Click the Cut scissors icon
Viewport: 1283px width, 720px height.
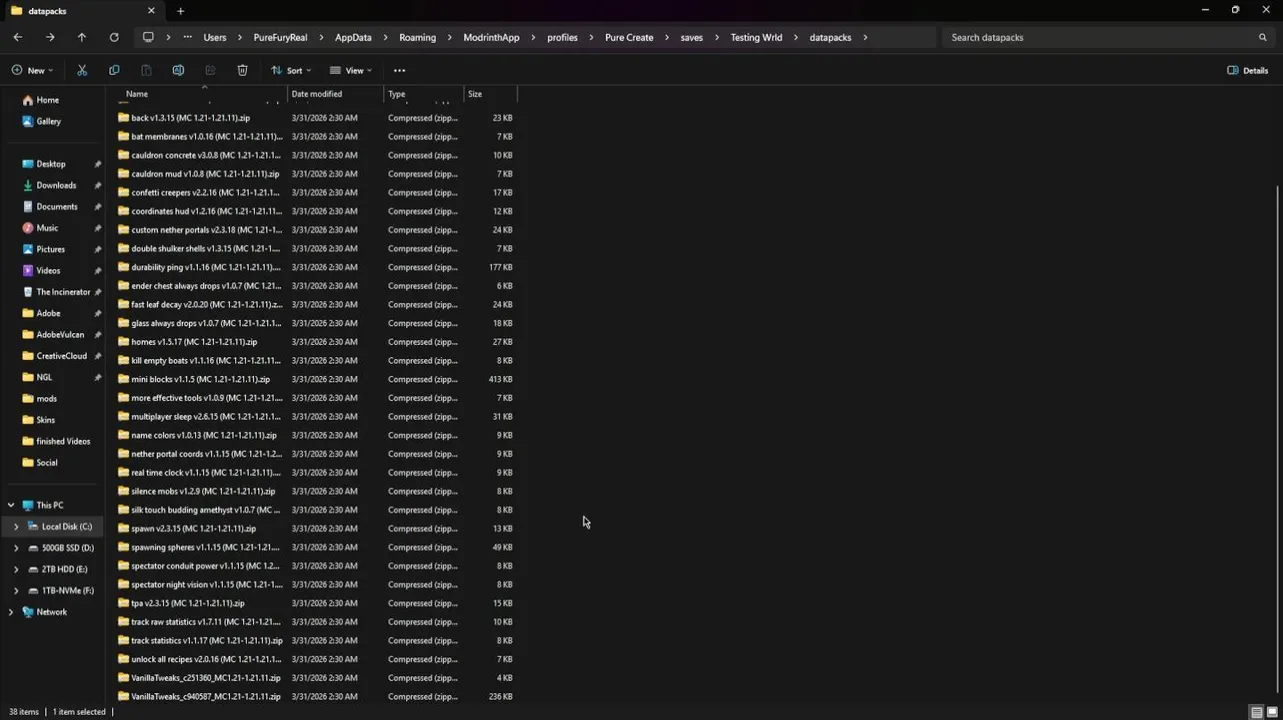click(x=82, y=70)
